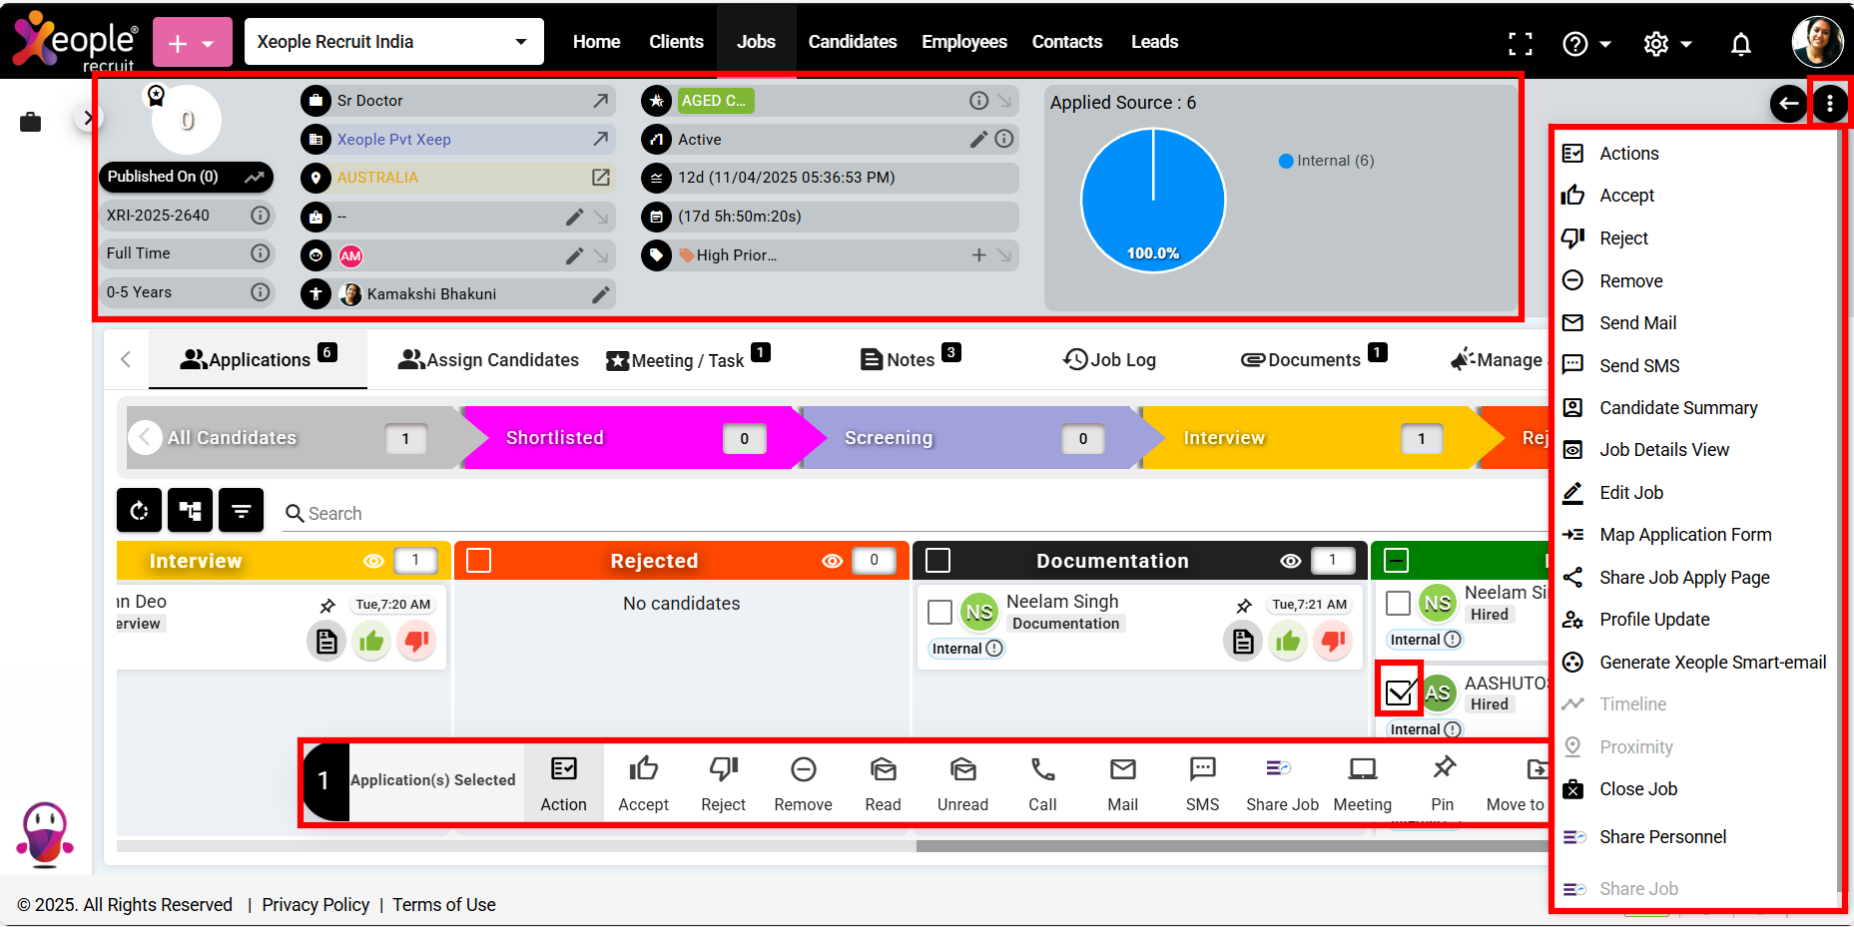
Task: Click the back arrow circle button
Action: click(x=1788, y=103)
